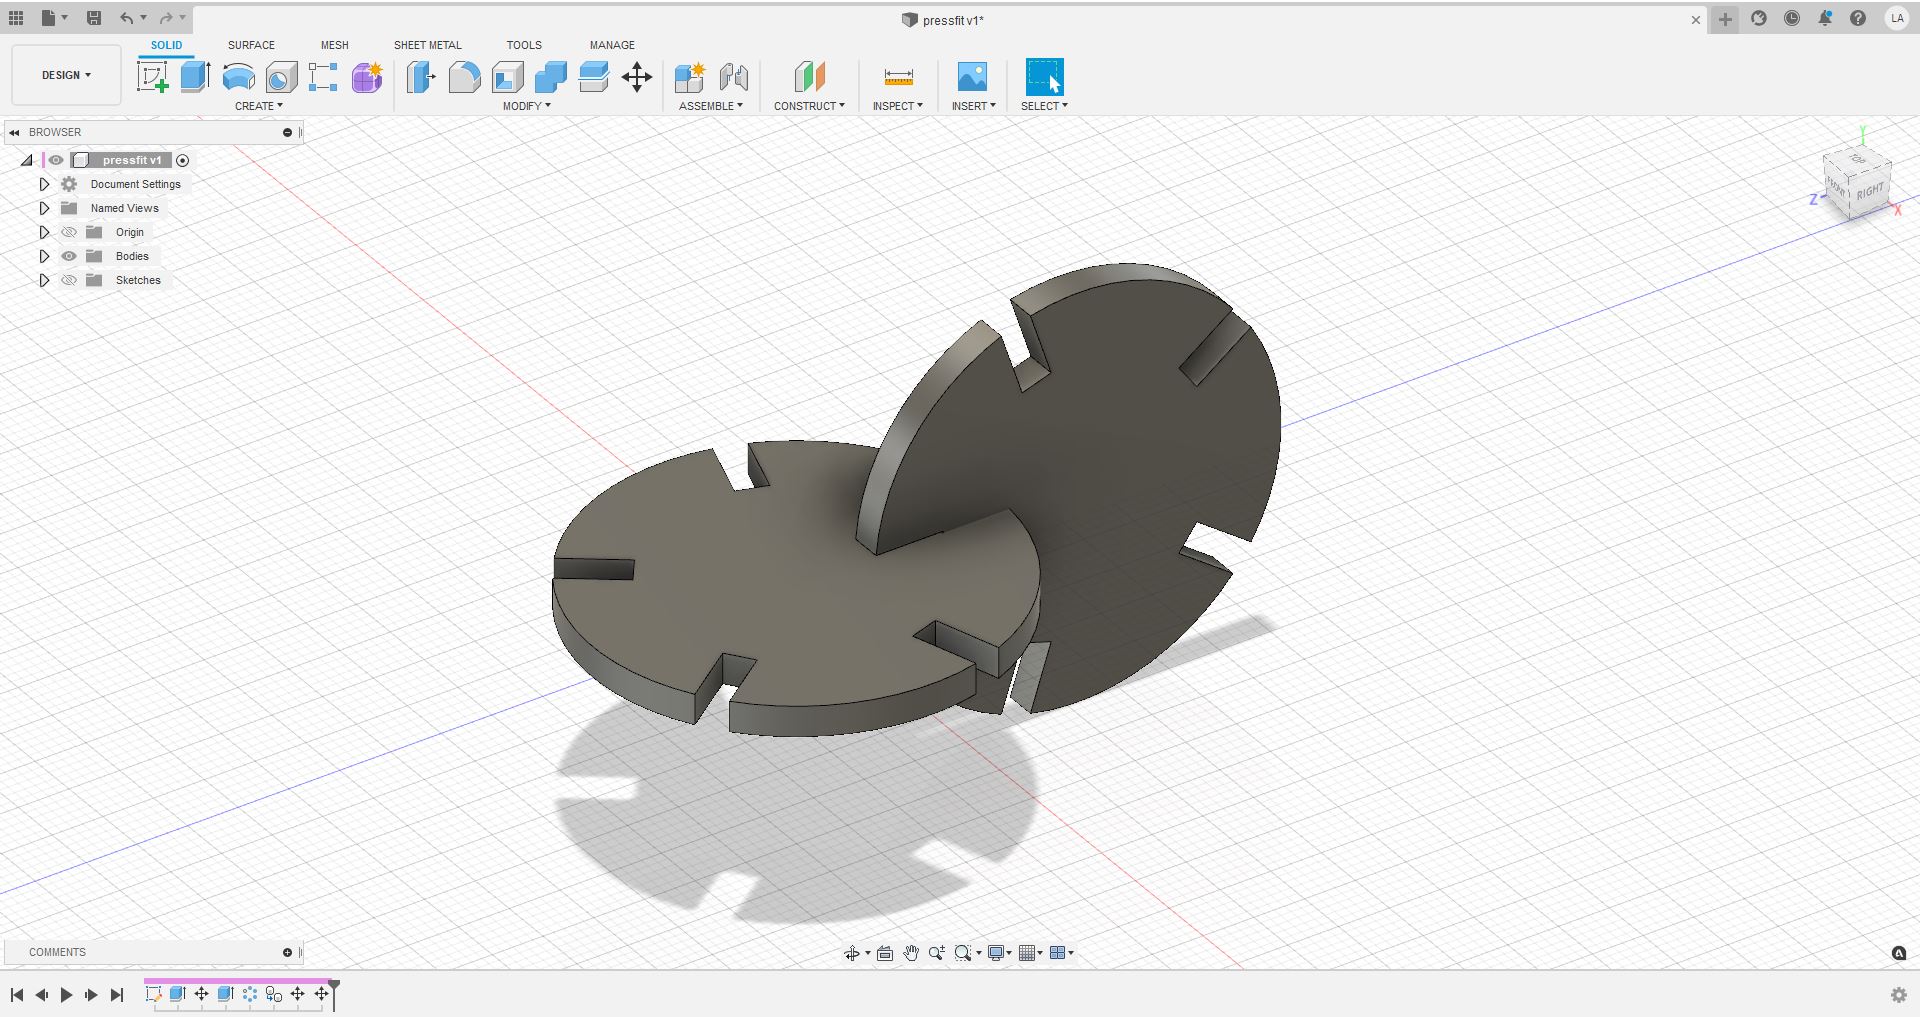Switch to the MESH tab

click(x=334, y=45)
